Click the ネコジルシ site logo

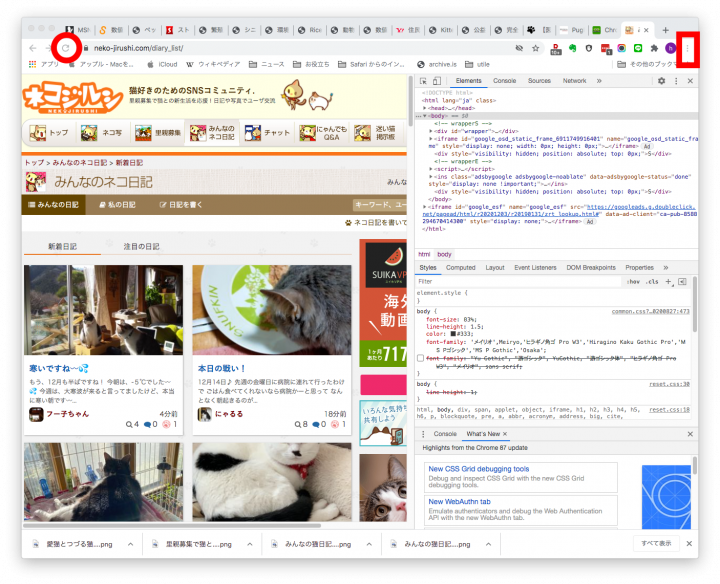(x=73, y=98)
